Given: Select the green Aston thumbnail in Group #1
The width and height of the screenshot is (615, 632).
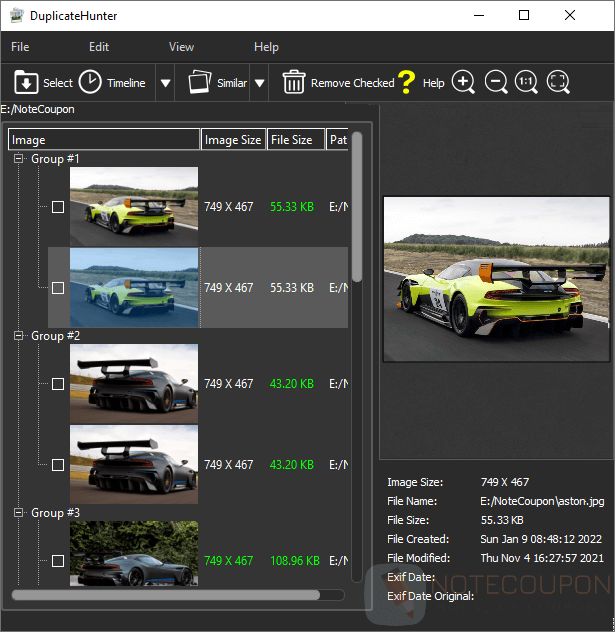Looking at the screenshot, I should (x=134, y=206).
